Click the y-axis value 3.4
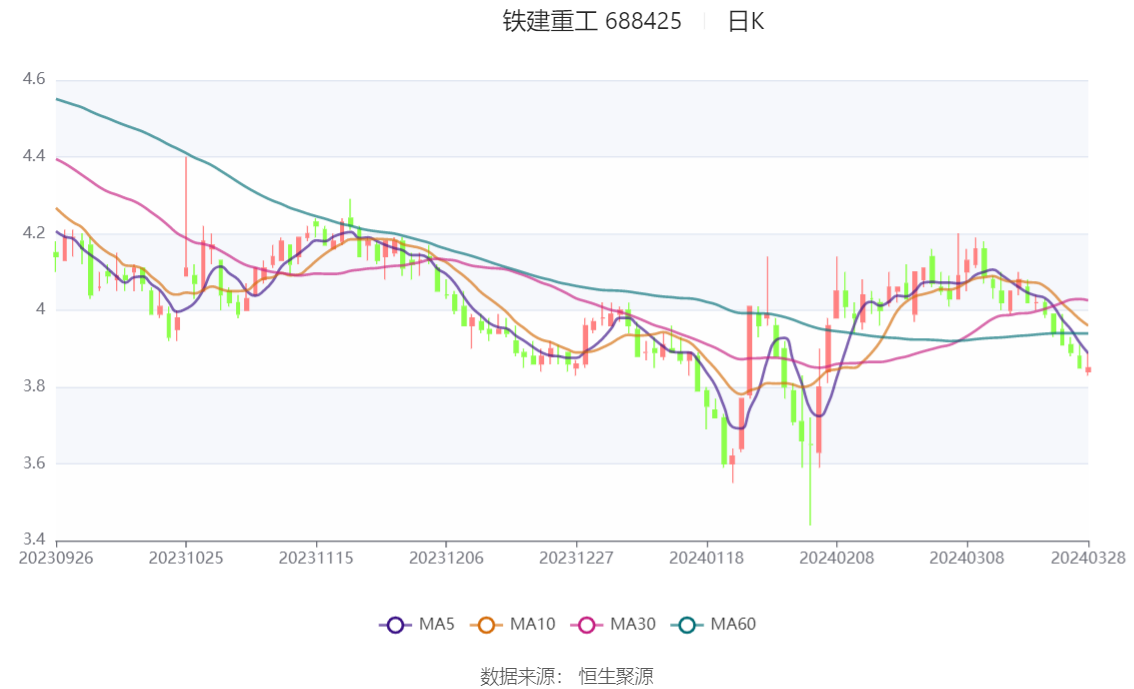The image size is (1134, 689). [x=34, y=539]
